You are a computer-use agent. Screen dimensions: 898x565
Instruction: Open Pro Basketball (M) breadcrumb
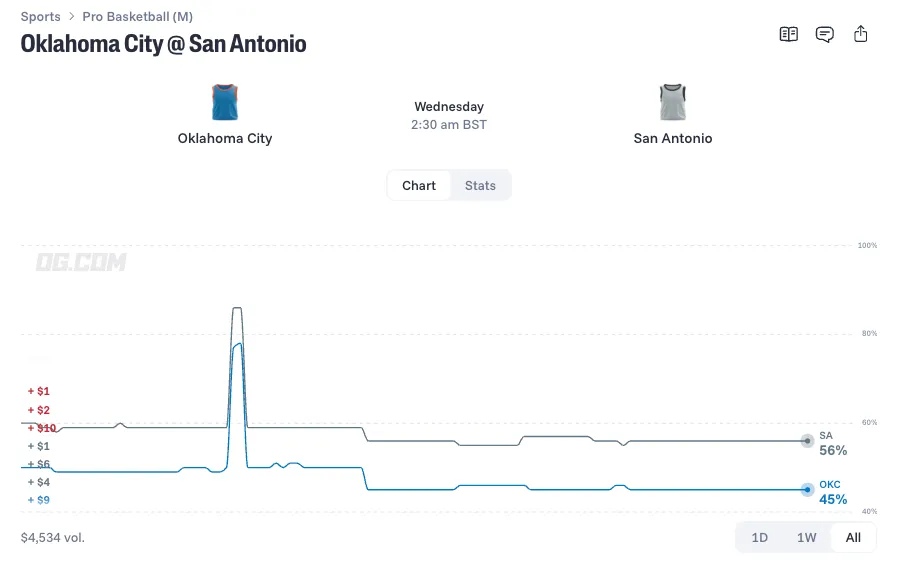(137, 17)
